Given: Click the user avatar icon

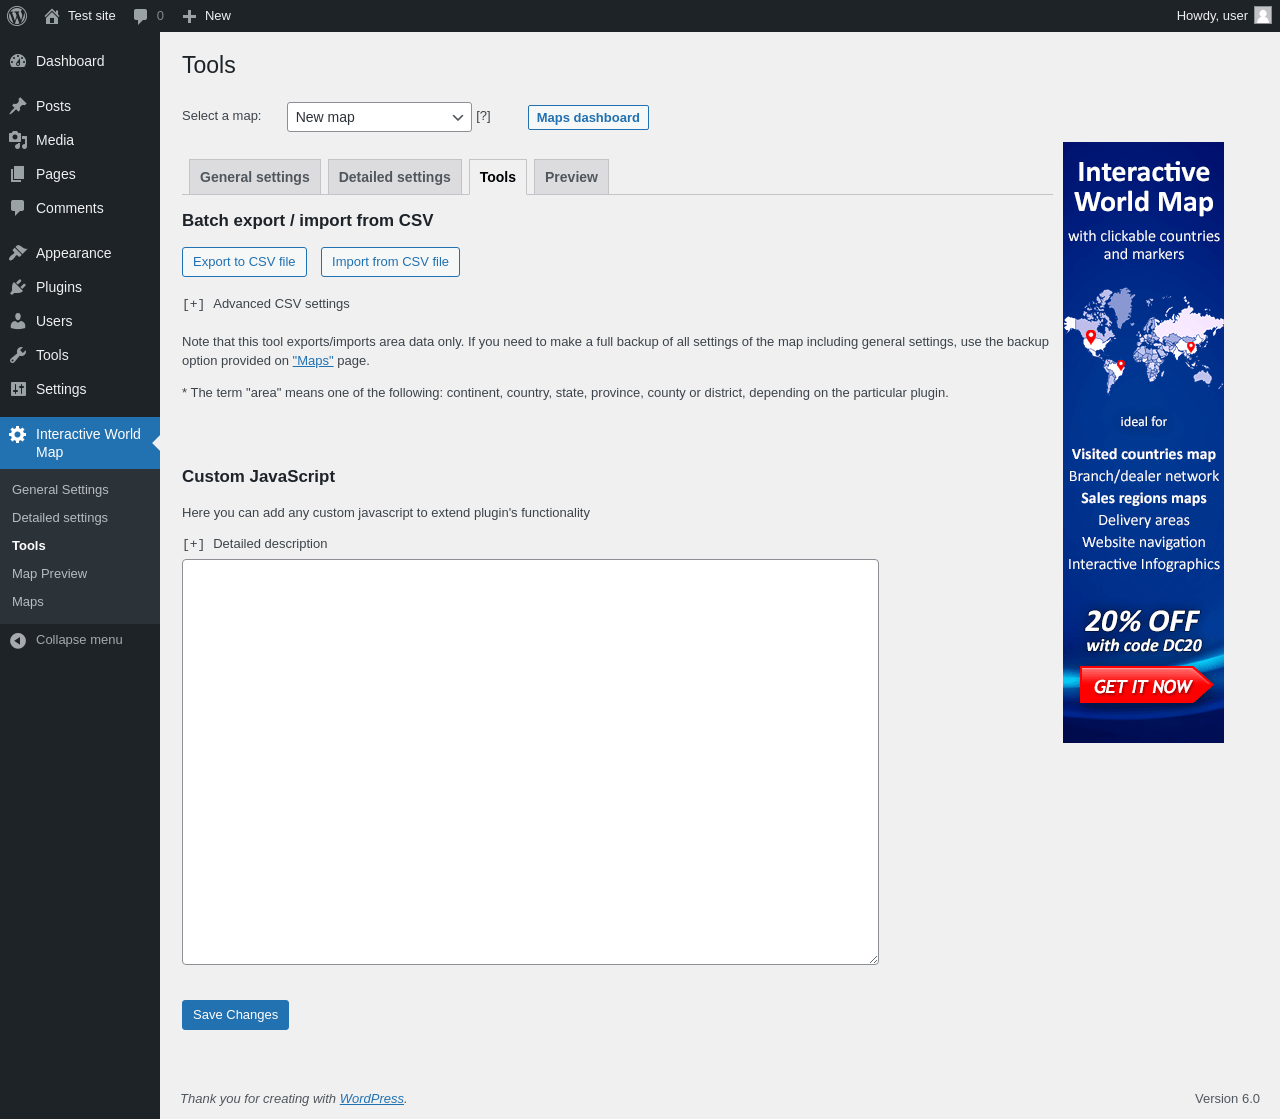Looking at the screenshot, I should (1263, 15).
